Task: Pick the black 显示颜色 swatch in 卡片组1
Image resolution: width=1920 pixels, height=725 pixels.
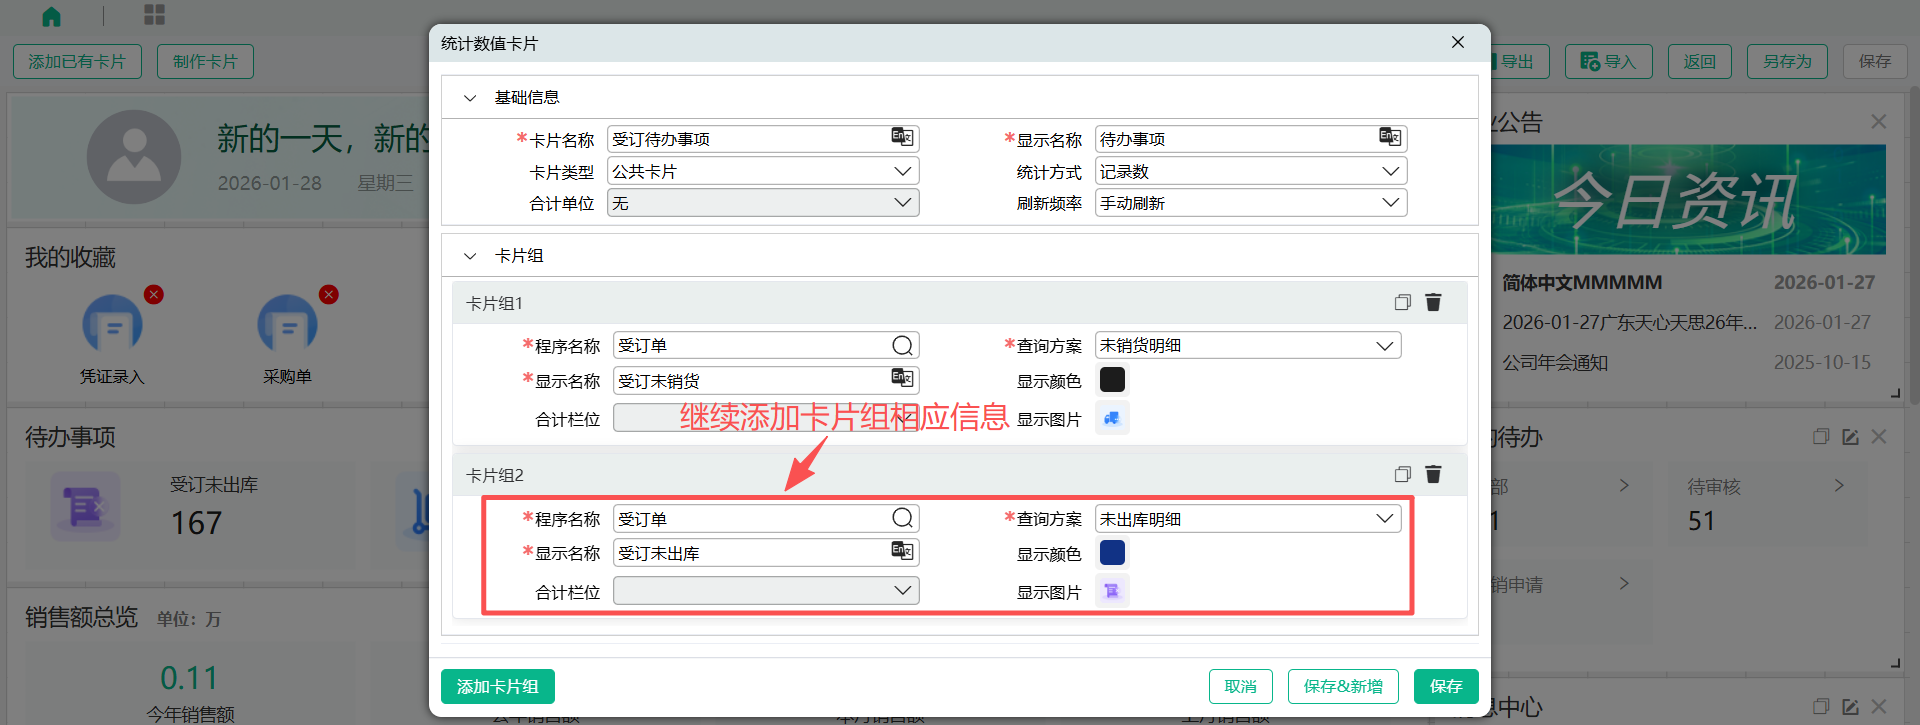Action: (x=1112, y=380)
